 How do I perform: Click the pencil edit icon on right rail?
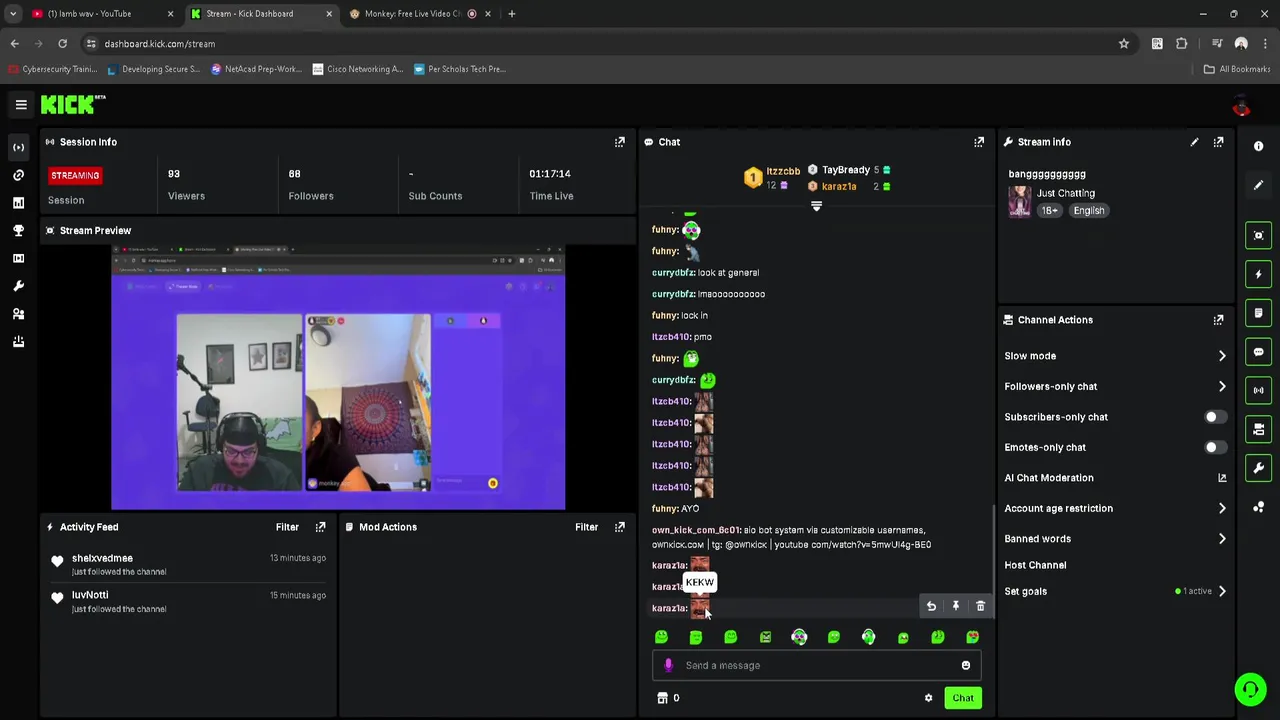[x=1258, y=185]
